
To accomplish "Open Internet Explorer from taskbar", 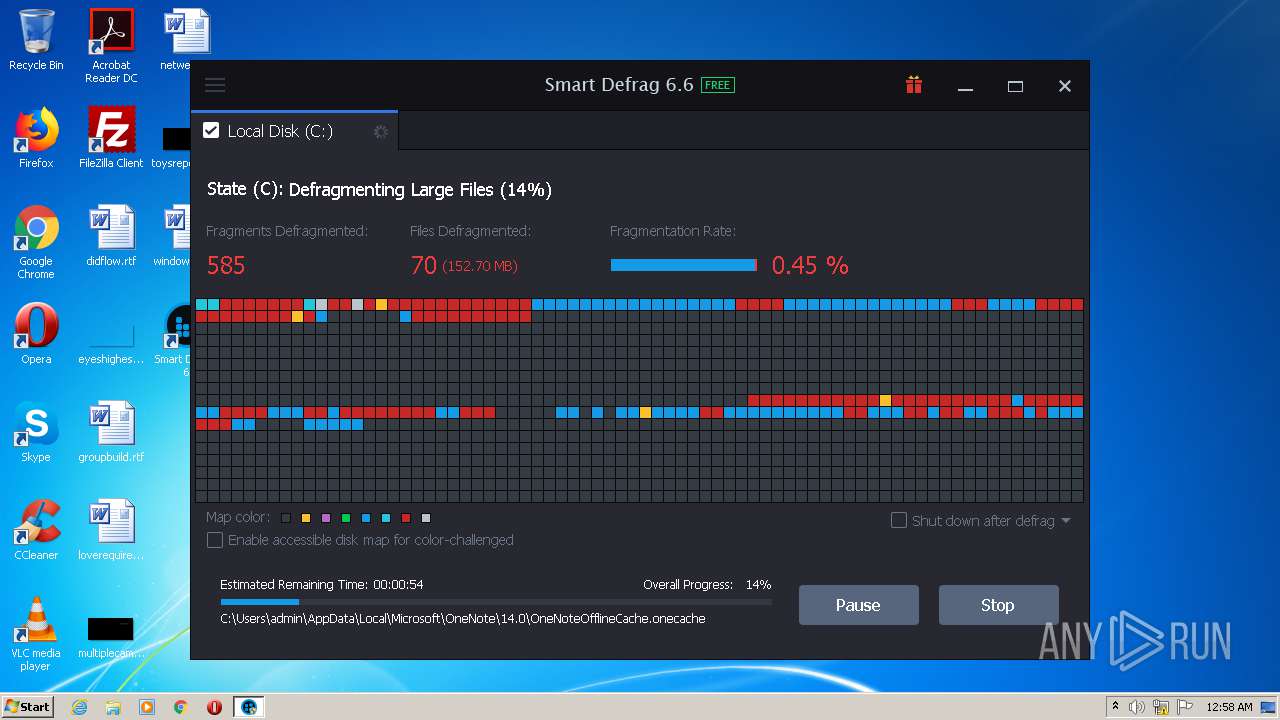I will click(x=79, y=707).
